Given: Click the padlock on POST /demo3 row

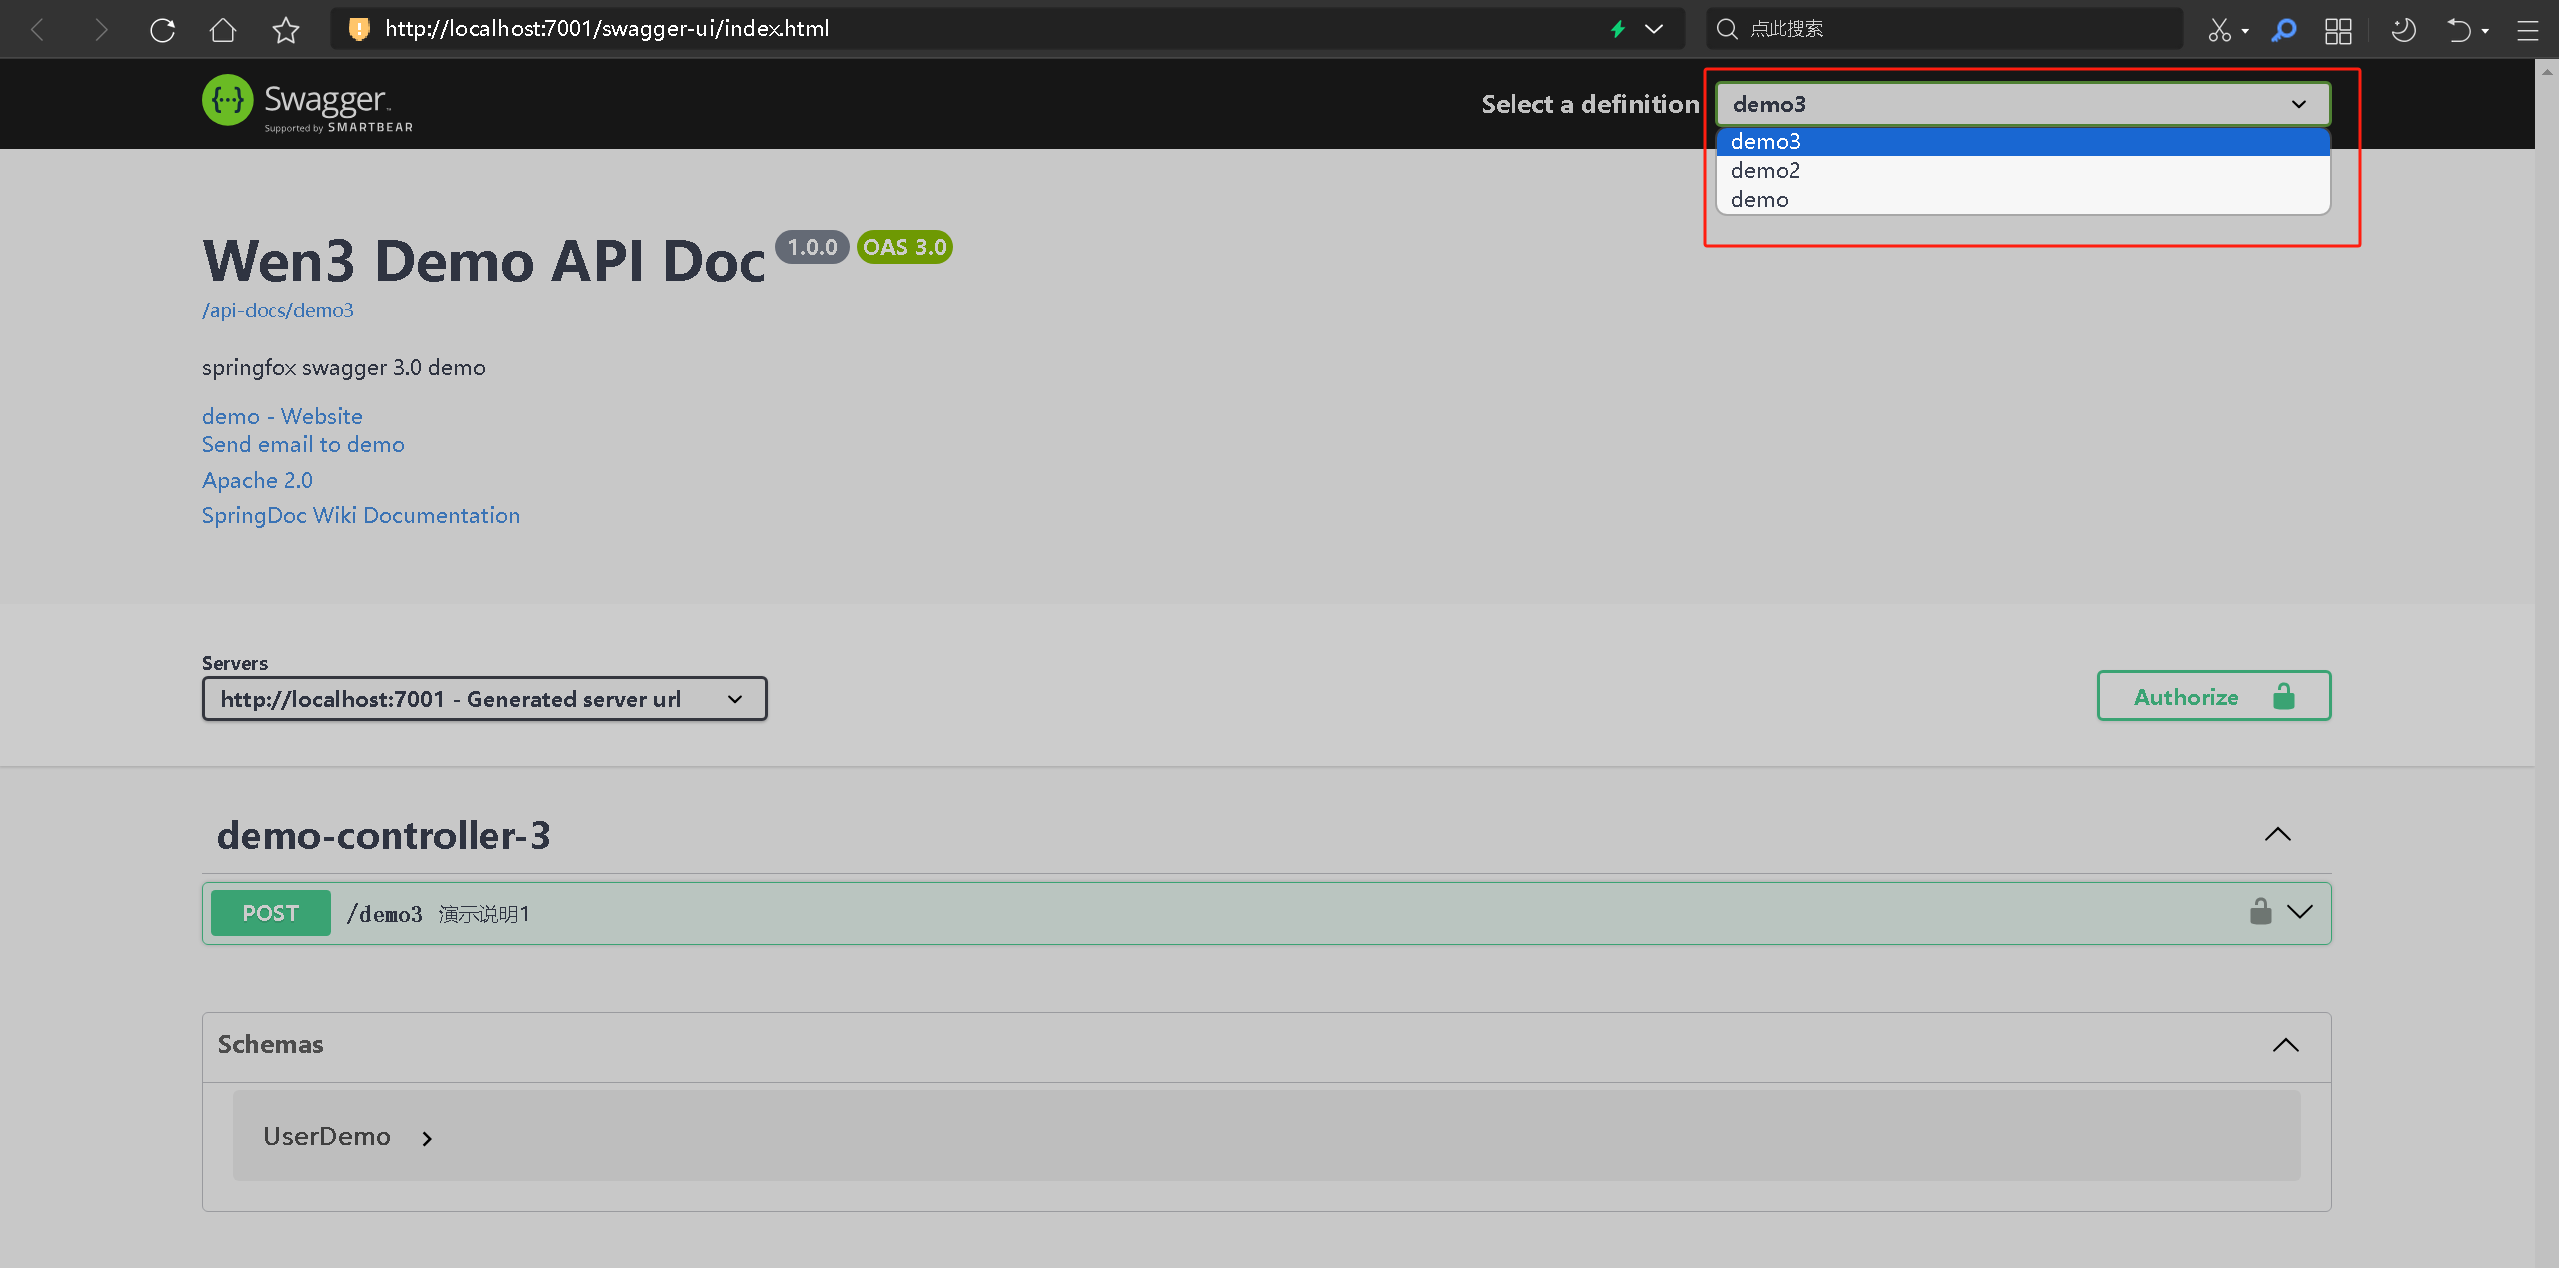Looking at the screenshot, I should pyautogui.click(x=2260, y=912).
